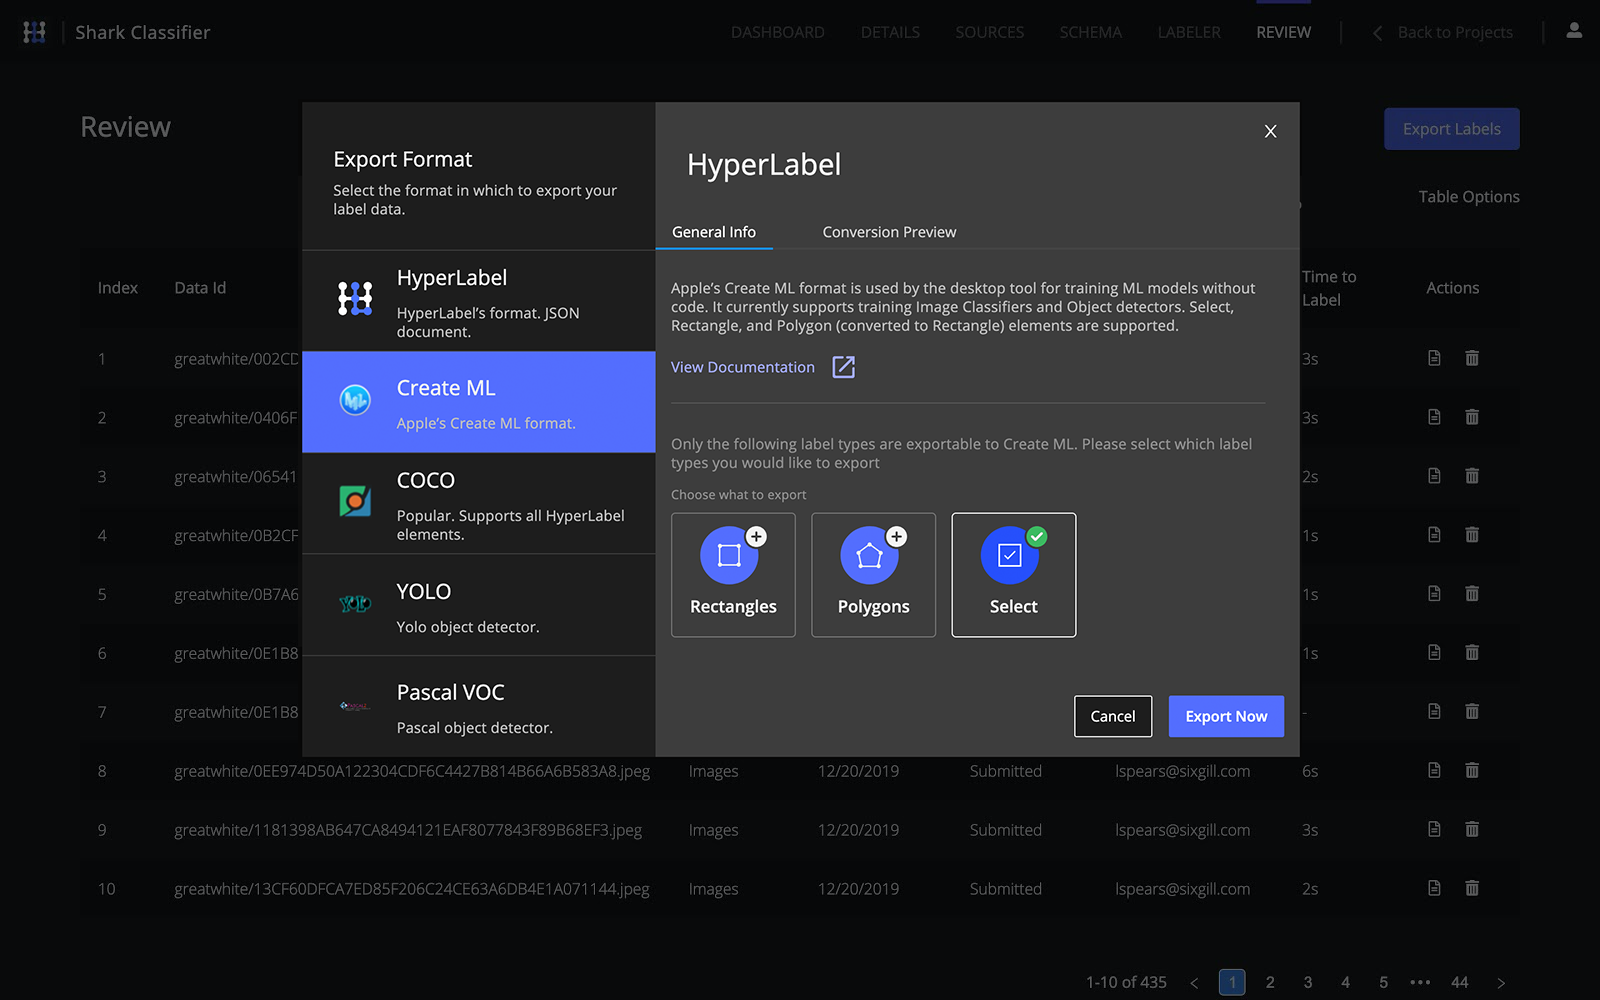
Task: View document for row 10
Action: (x=1434, y=888)
